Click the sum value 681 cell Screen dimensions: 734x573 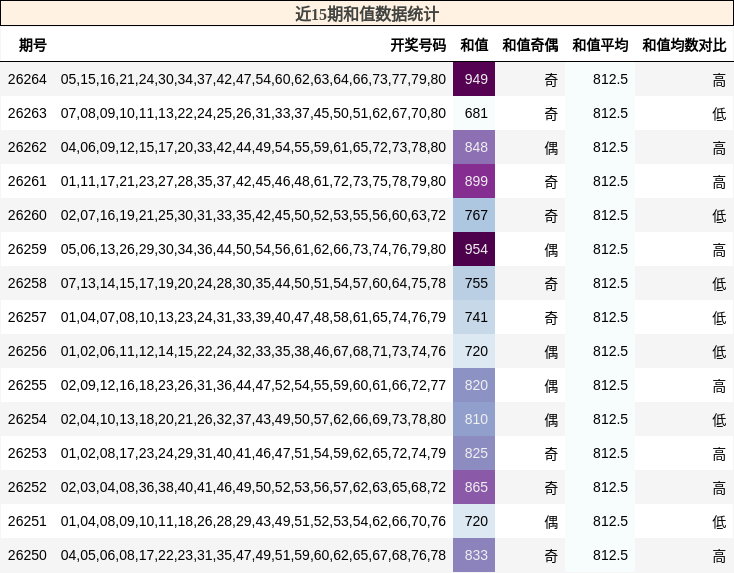(x=474, y=113)
